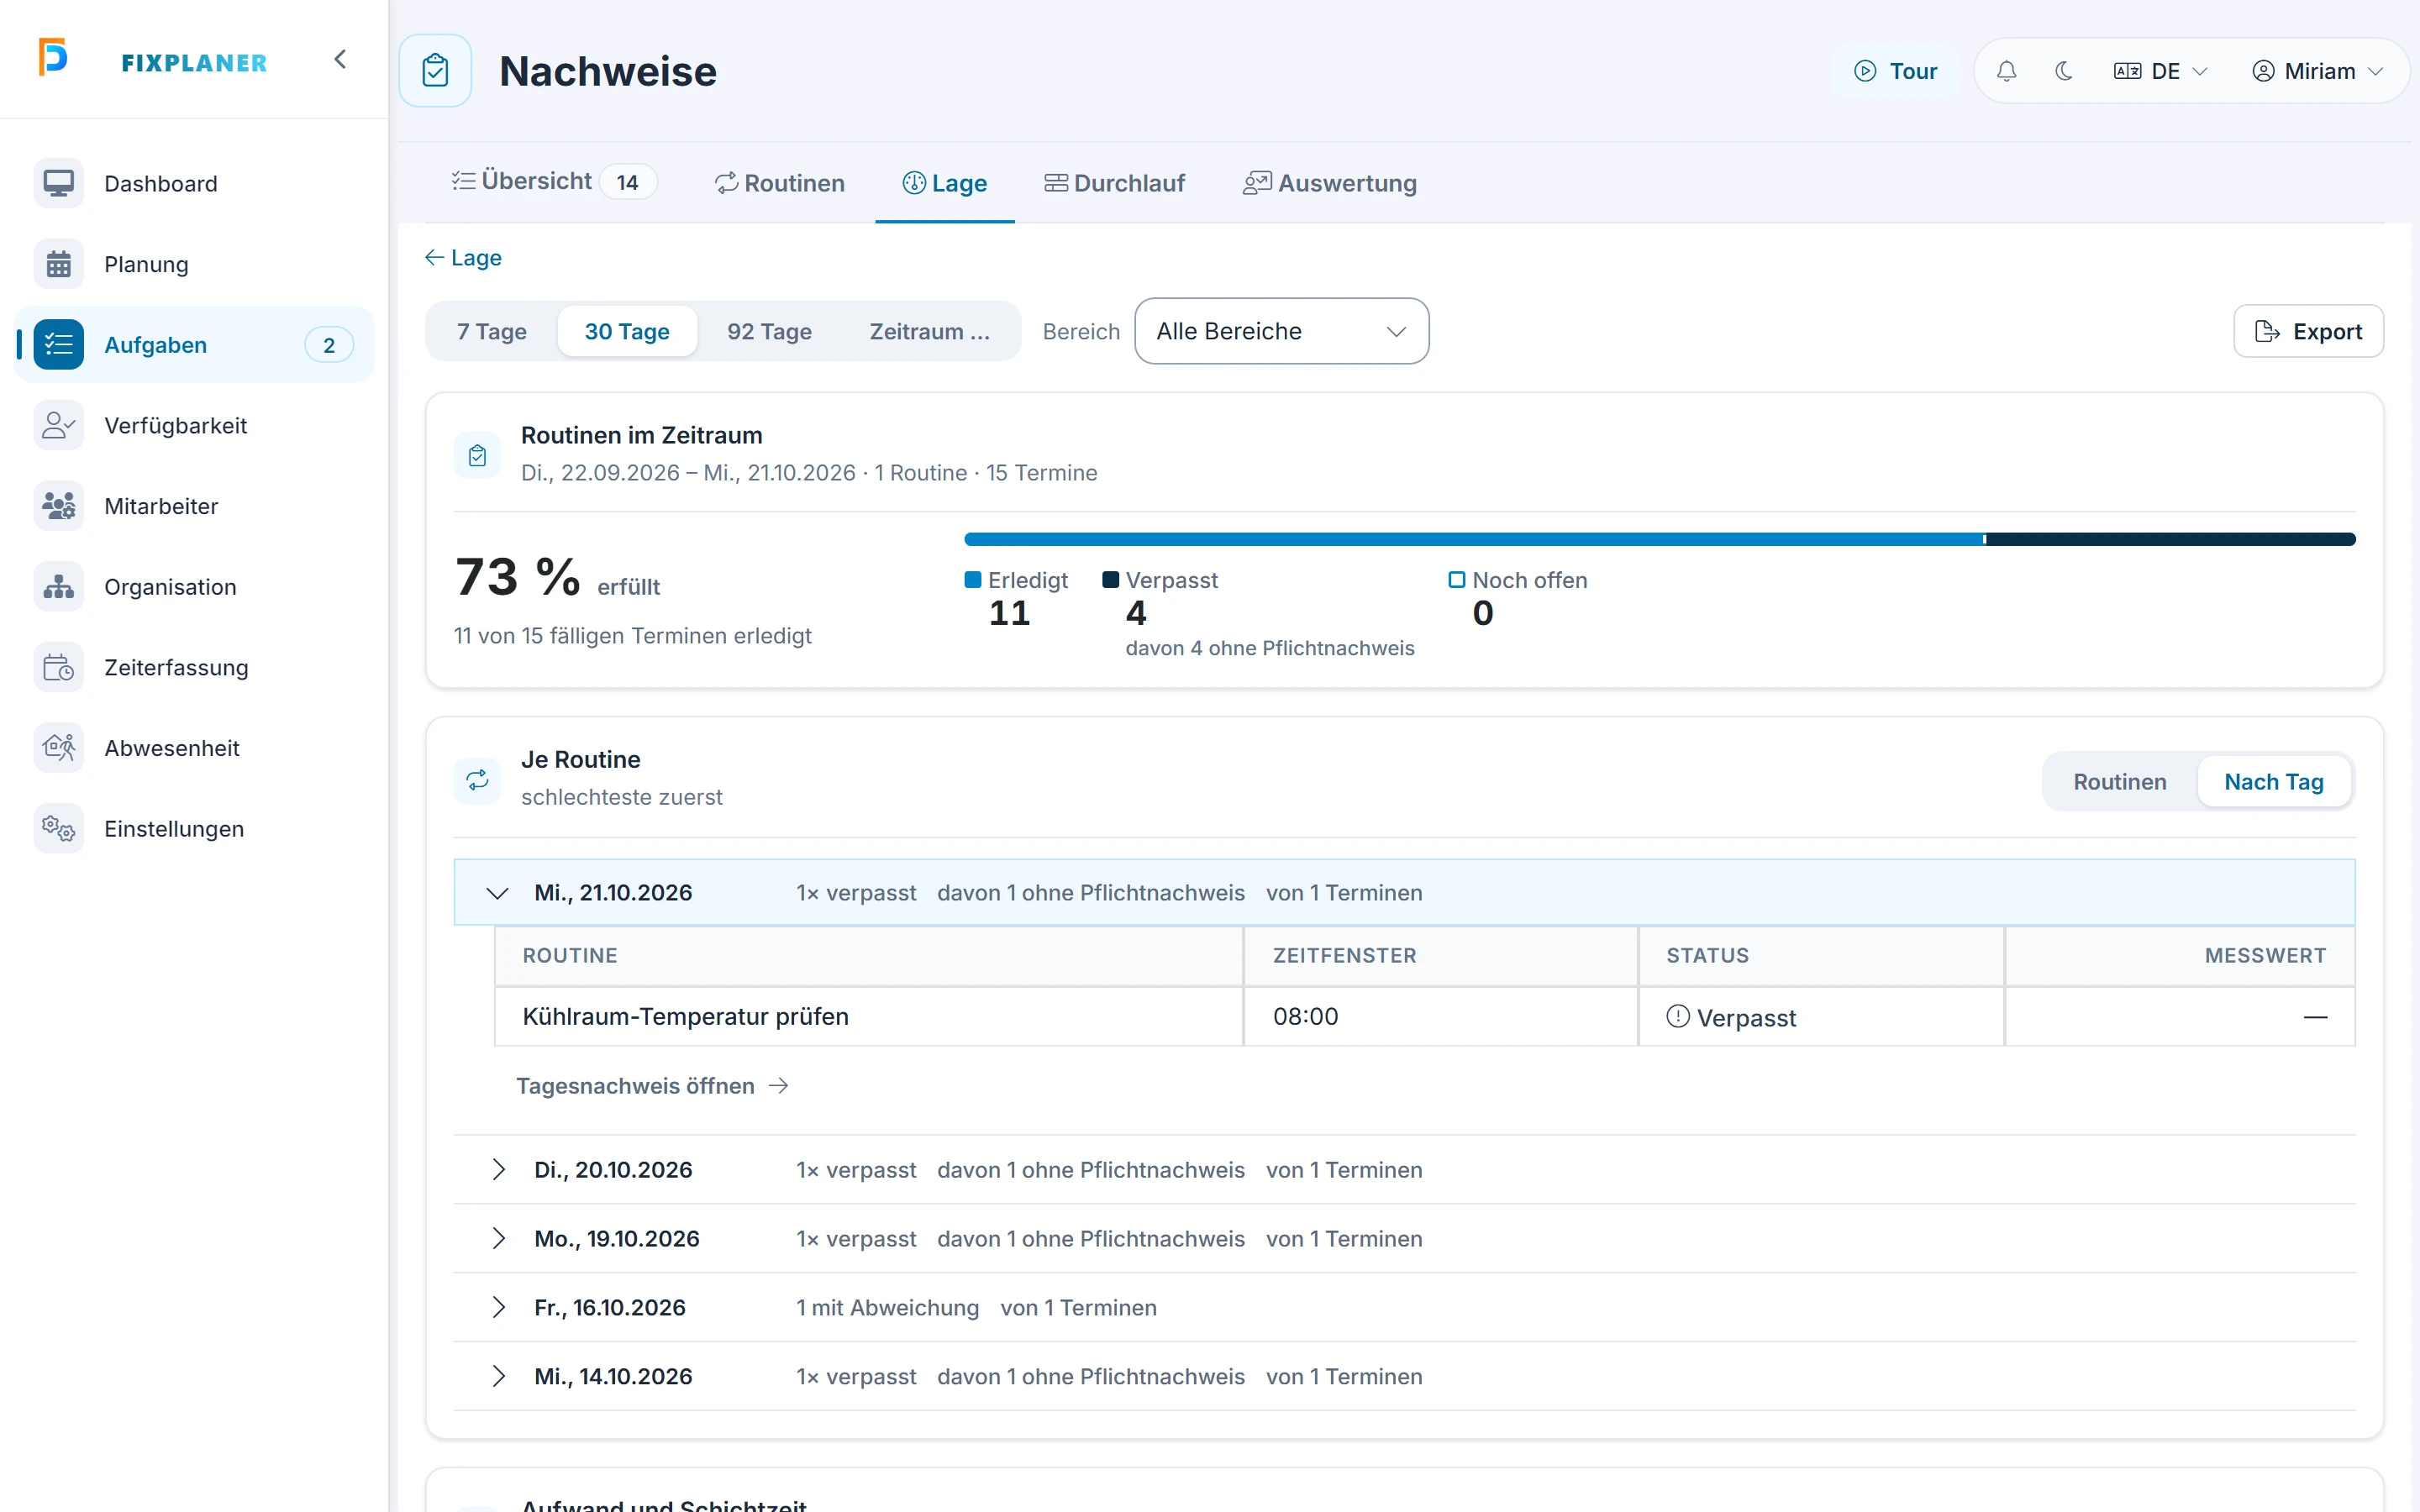Viewport: 2420px width, 1512px height.
Task: Switch view to Routinen grouping
Action: 2119,782
